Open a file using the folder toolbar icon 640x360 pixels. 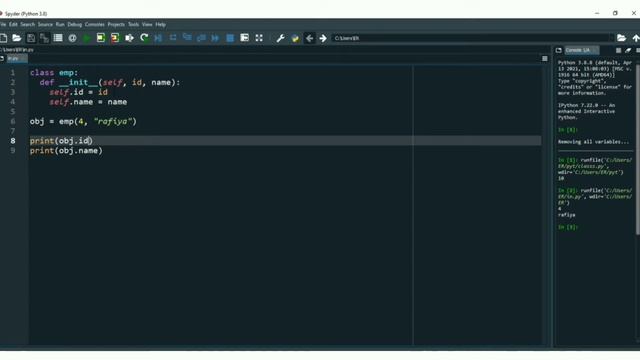(x=17, y=38)
